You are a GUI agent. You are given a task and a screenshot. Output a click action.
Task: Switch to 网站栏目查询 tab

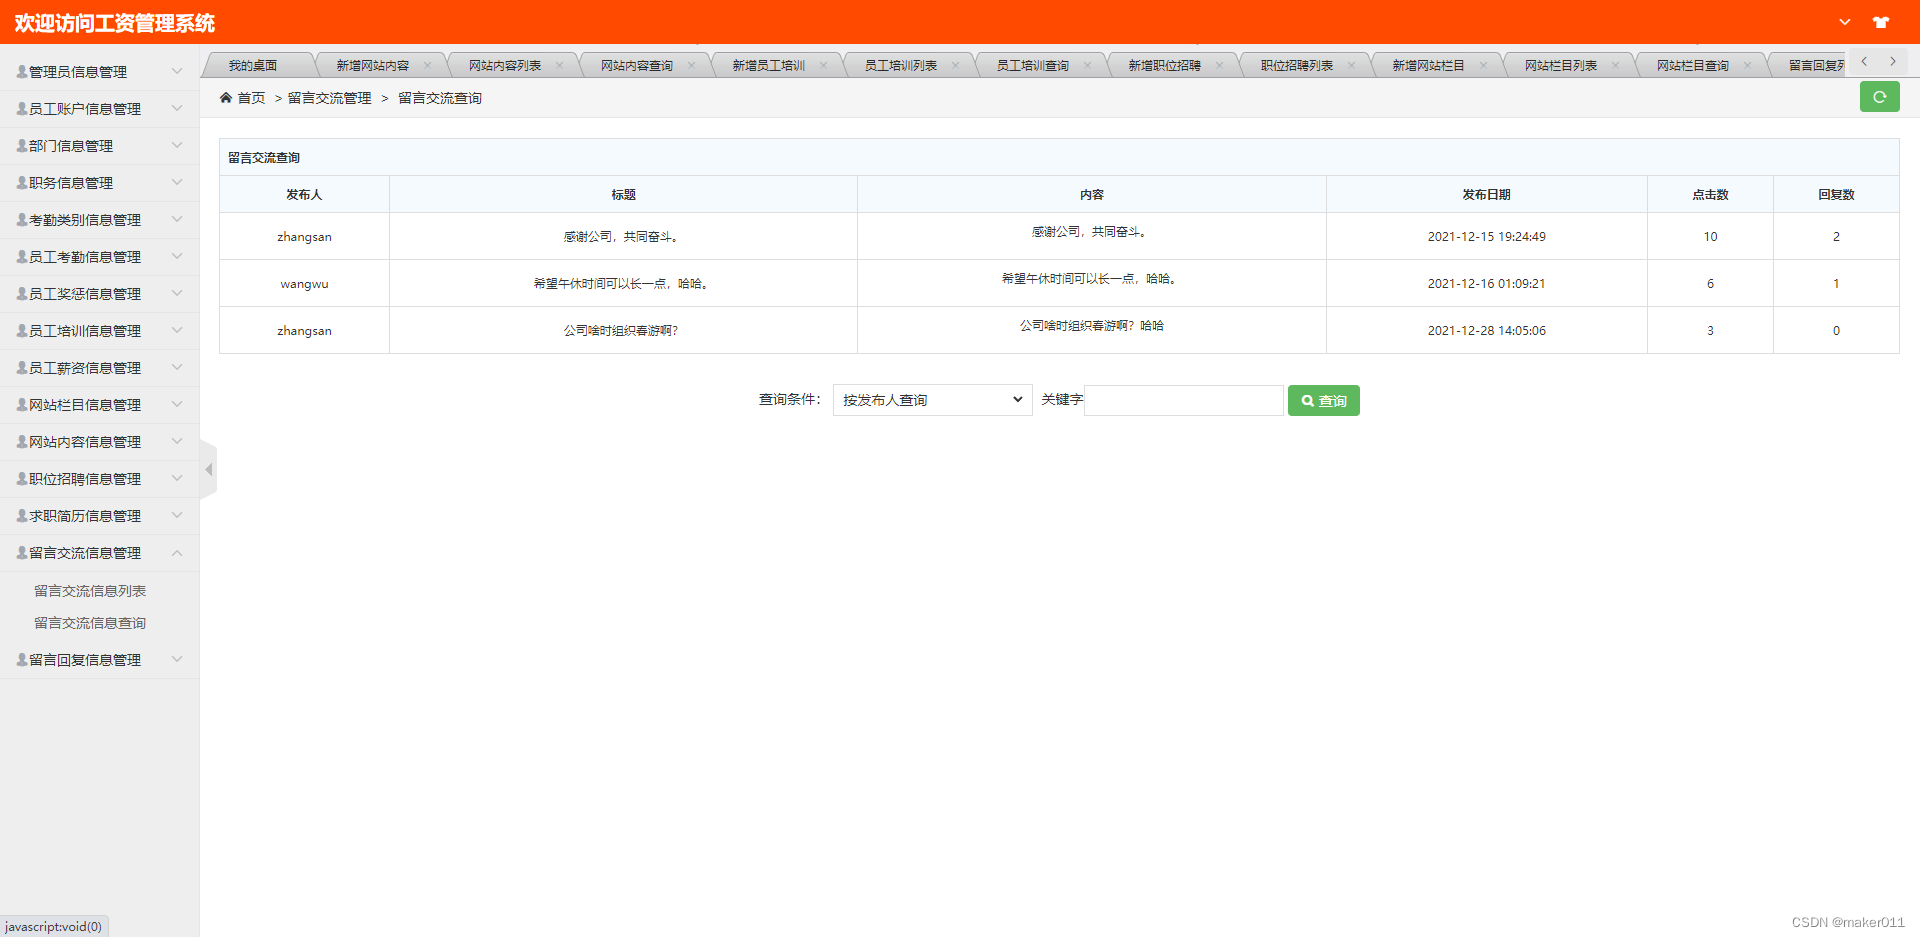pyautogui.click(x=1692, y=66)
